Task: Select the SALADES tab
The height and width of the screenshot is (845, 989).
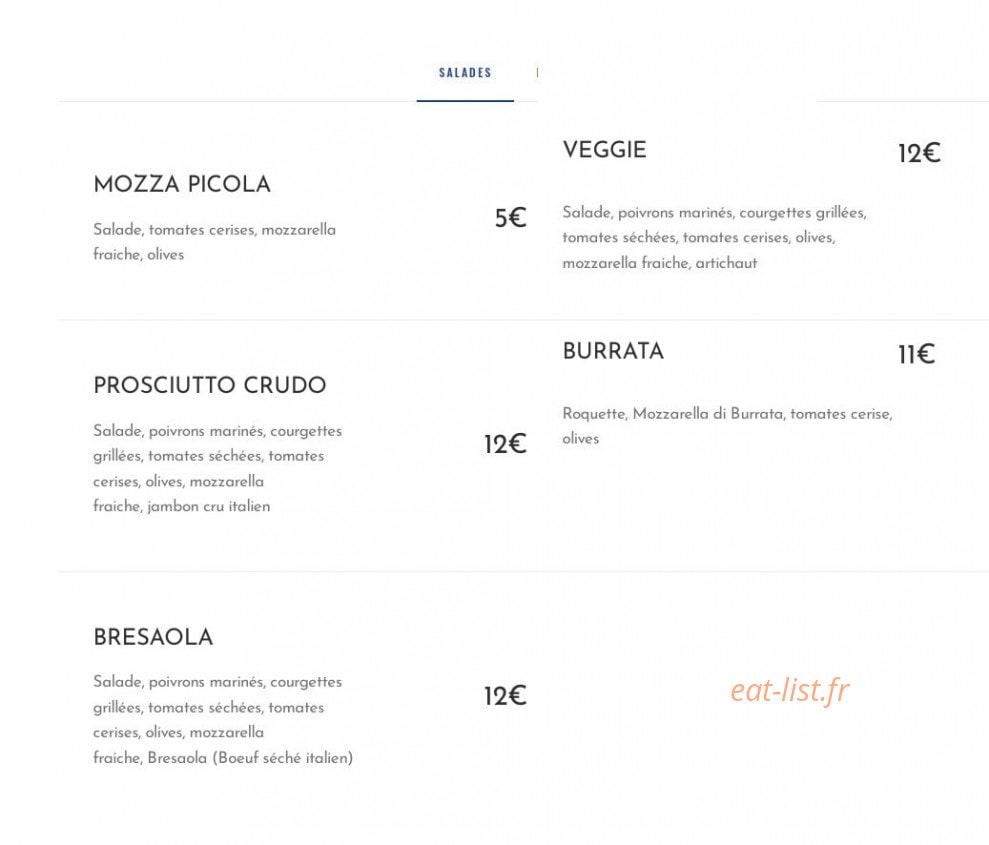Action: [x=465, y=73]
